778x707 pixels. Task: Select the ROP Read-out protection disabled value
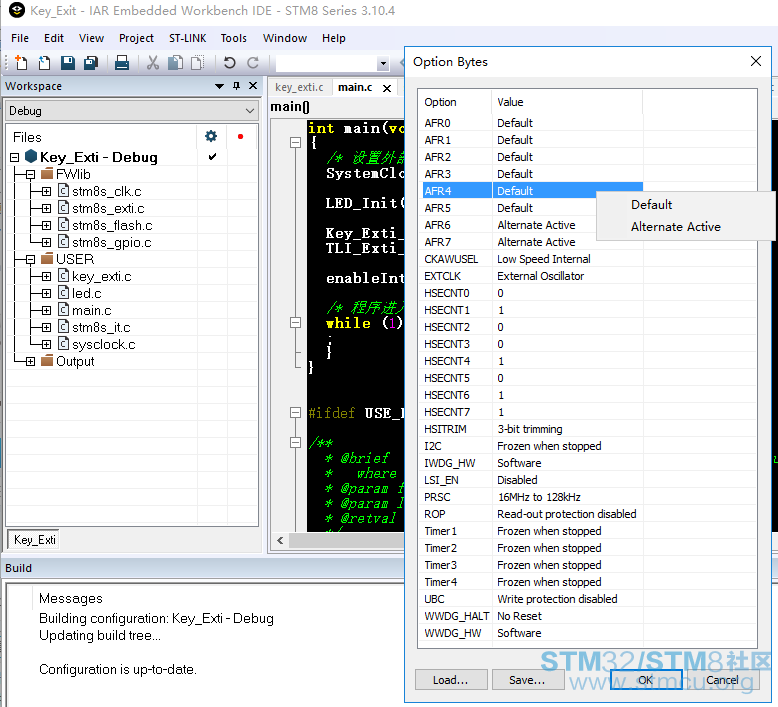[x=567, y=514]
